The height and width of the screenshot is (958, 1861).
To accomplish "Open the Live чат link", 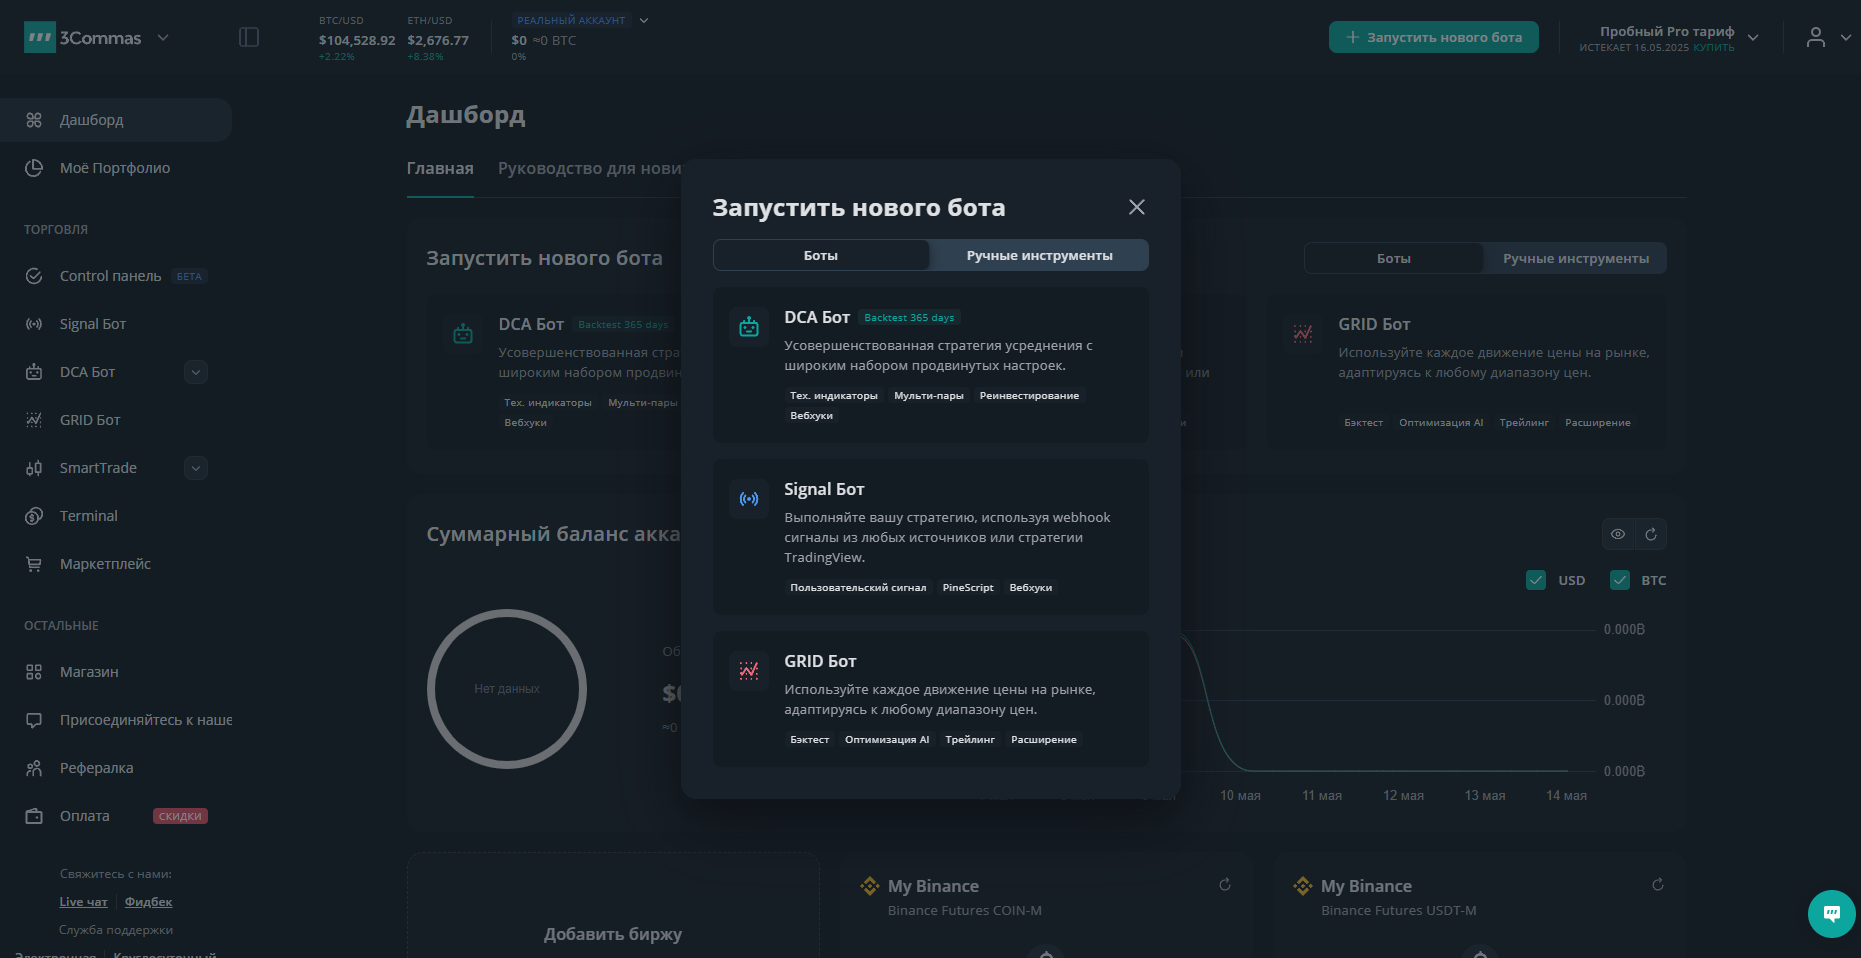I will 83,902.
